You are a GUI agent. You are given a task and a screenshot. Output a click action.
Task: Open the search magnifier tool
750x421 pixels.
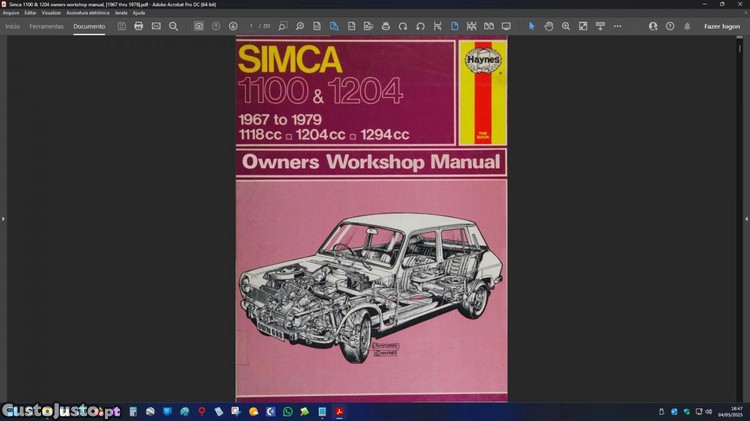tap(173, 26)
